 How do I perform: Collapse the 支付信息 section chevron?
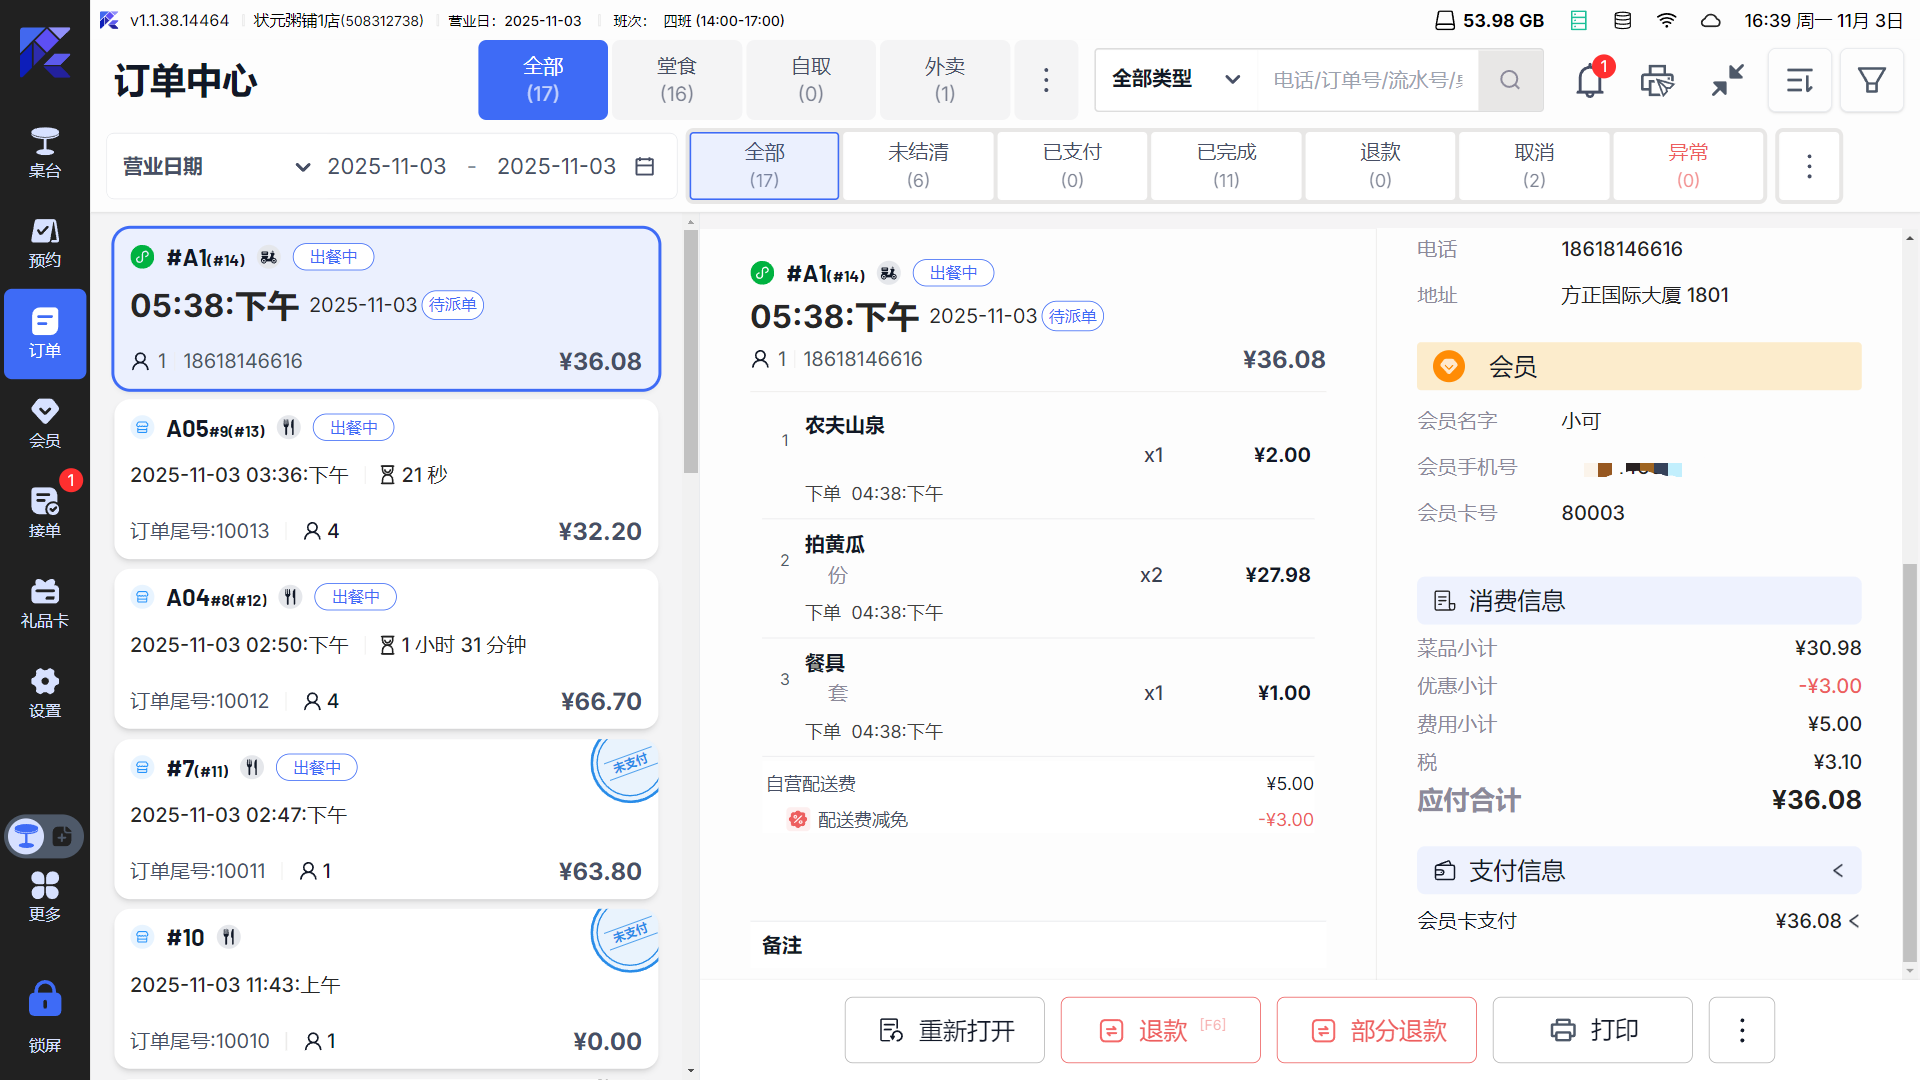click(x=1837, y=871)
